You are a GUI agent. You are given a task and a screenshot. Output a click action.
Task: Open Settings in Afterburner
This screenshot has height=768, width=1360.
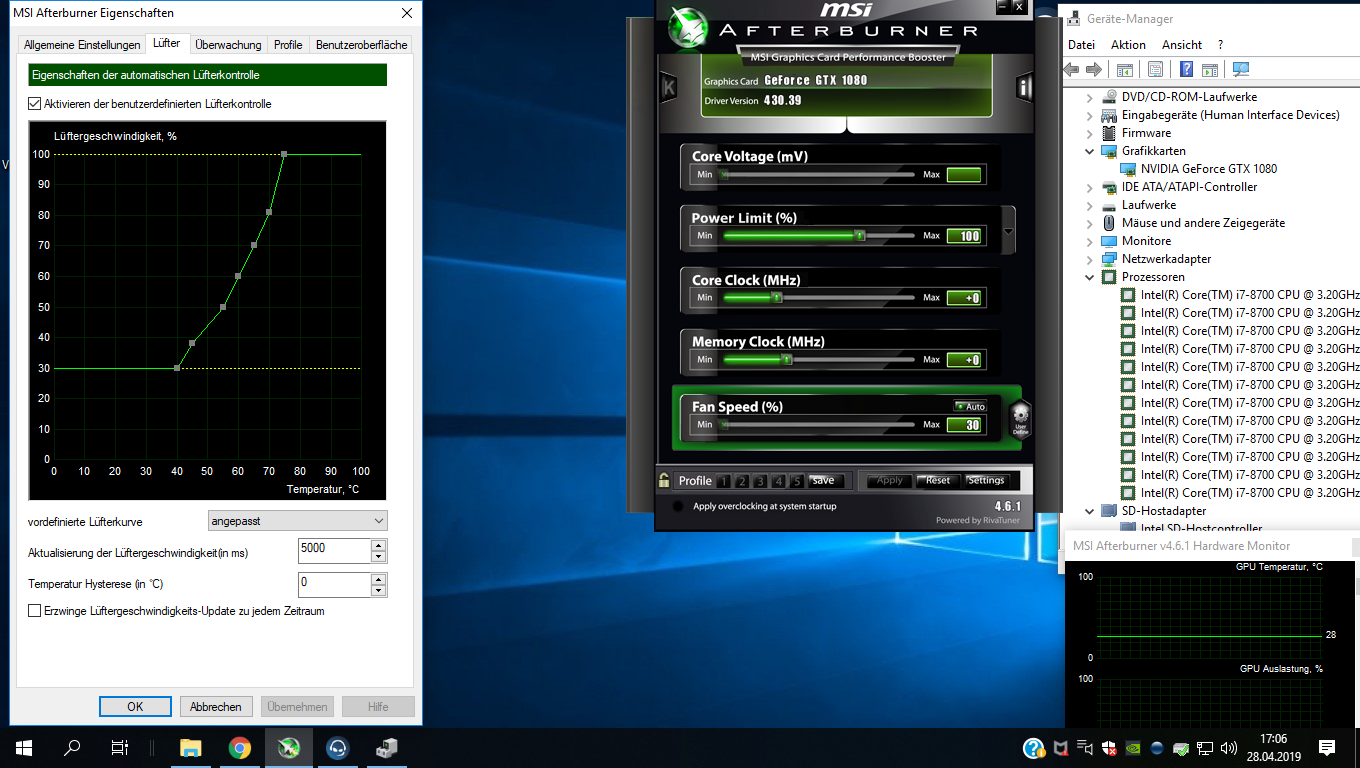[986, 480]
